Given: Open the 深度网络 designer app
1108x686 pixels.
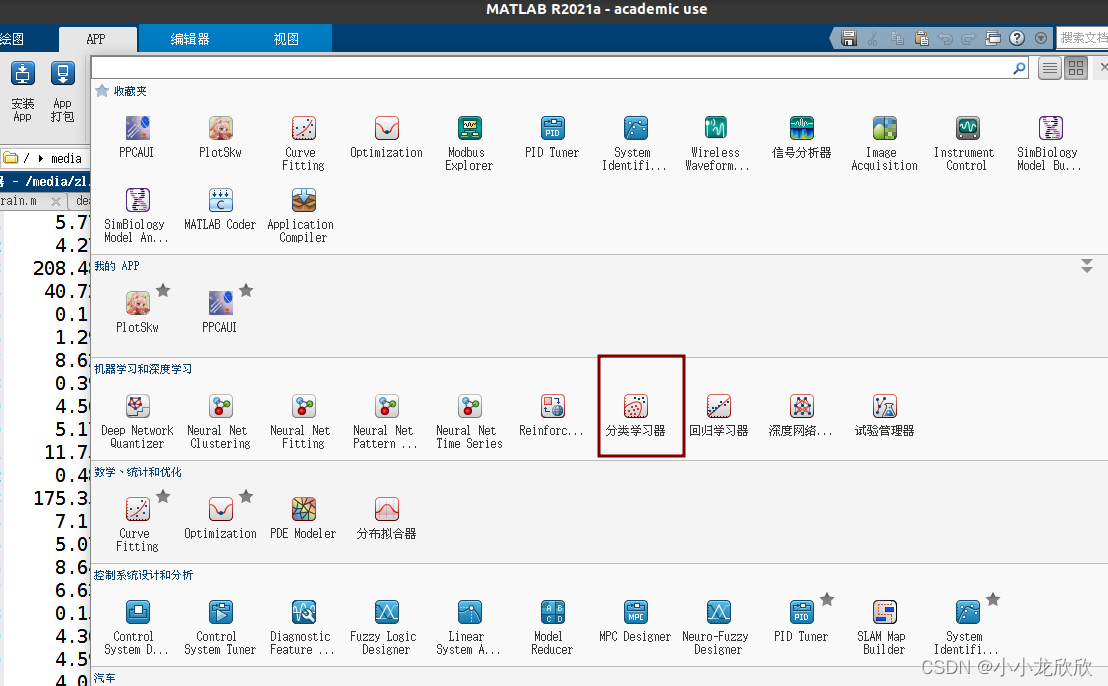Looking at the screenshot, I should (x=801, y=415).
